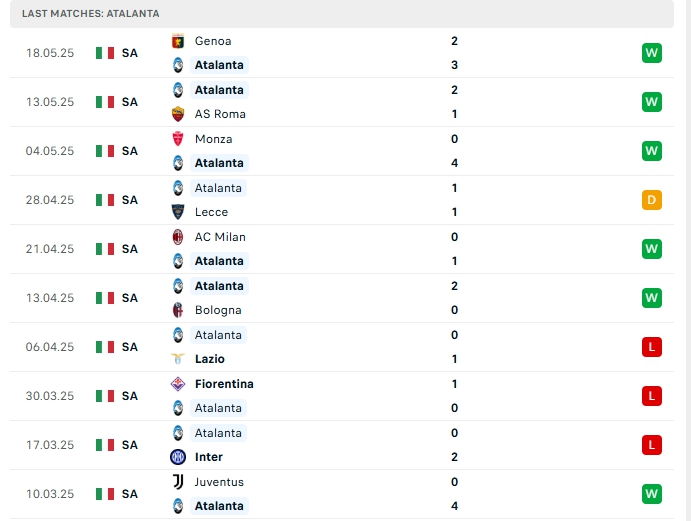
Task: Click the Fiorentina crest icon
Action: point(178,384)
